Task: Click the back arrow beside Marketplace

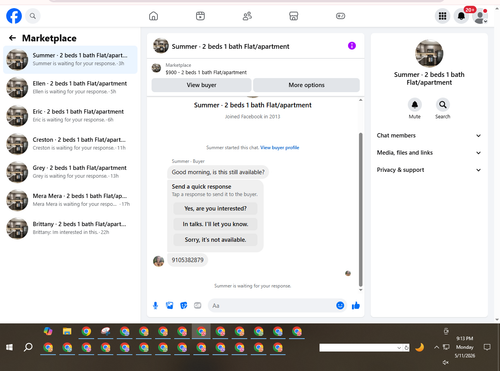Action: click(12, 38)
